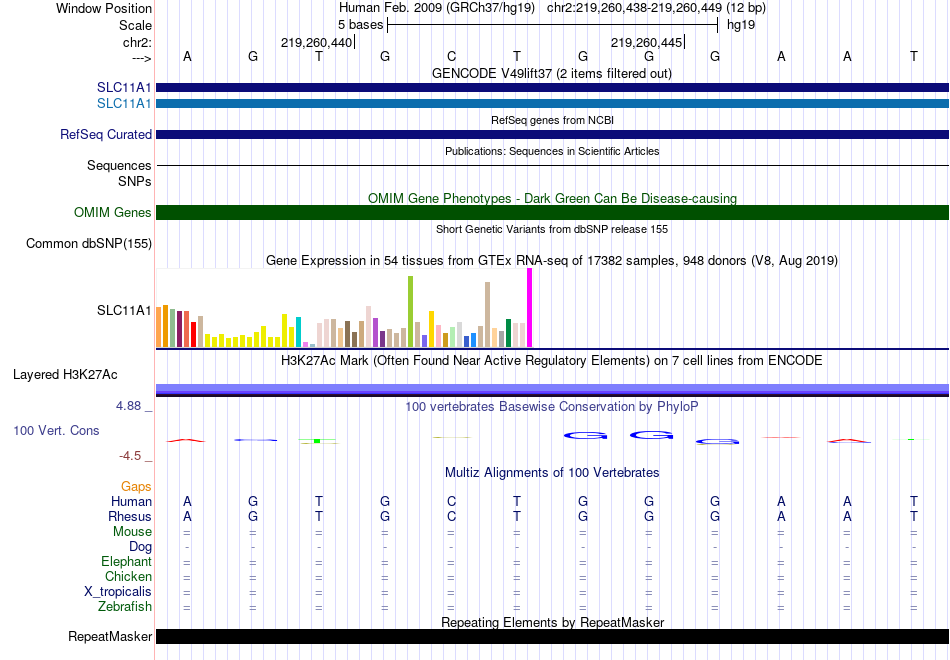Select the Rhesus species label

pyautogui.click(x=130, y=516)
